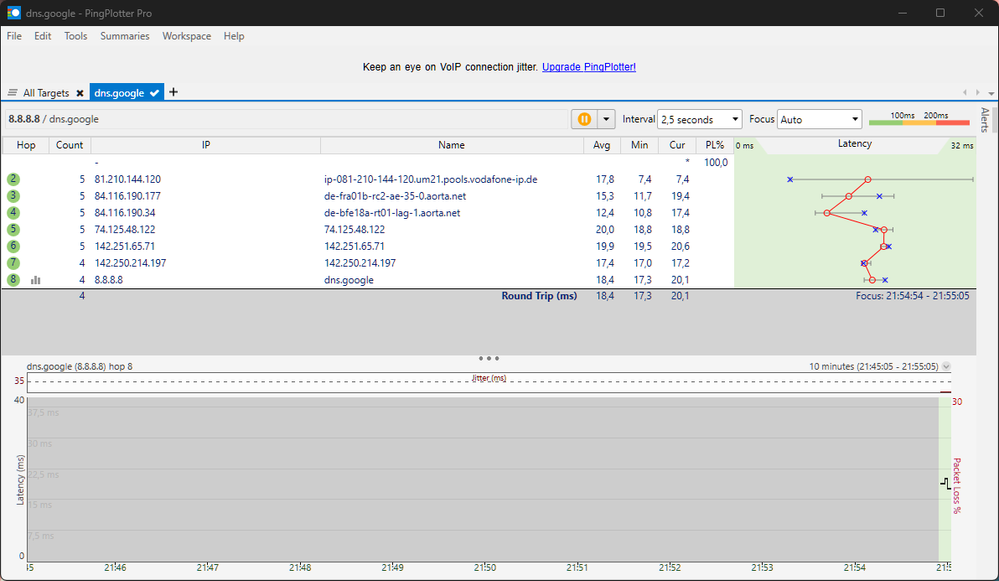
Task: Click the Cur column header
Action: click(x=677, y=145)
